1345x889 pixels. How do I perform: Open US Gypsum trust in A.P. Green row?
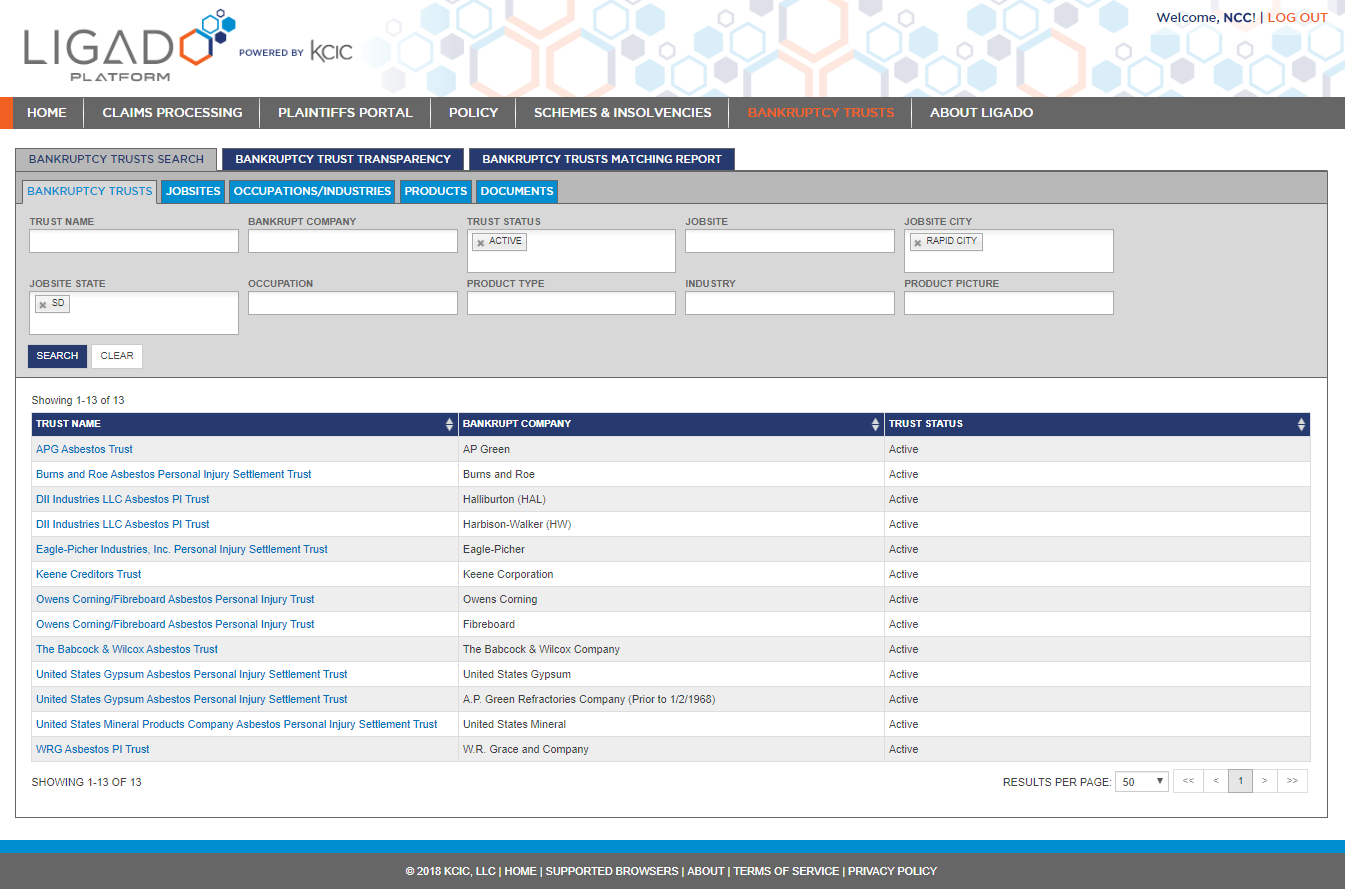192,699
